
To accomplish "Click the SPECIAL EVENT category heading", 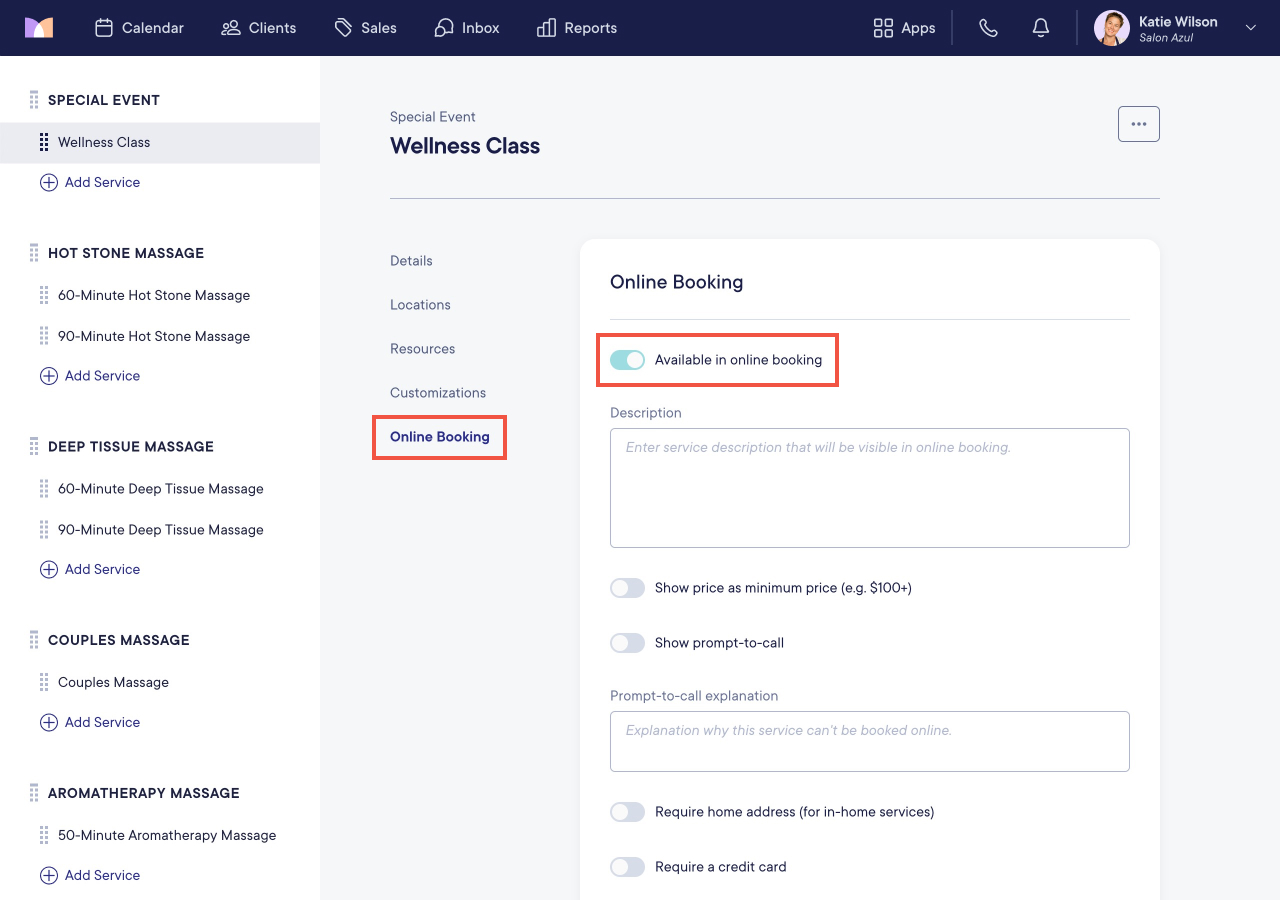I will click(104, 100).
